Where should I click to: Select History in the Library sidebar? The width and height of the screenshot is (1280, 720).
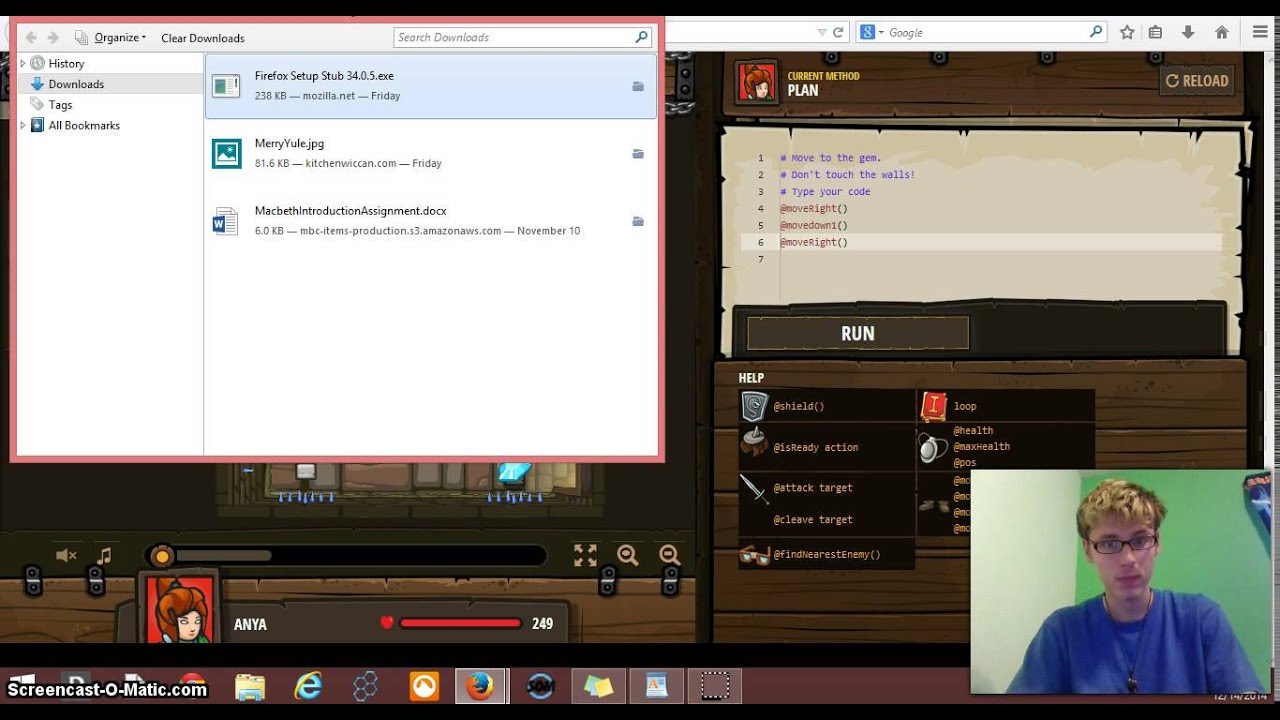point(66,63)
